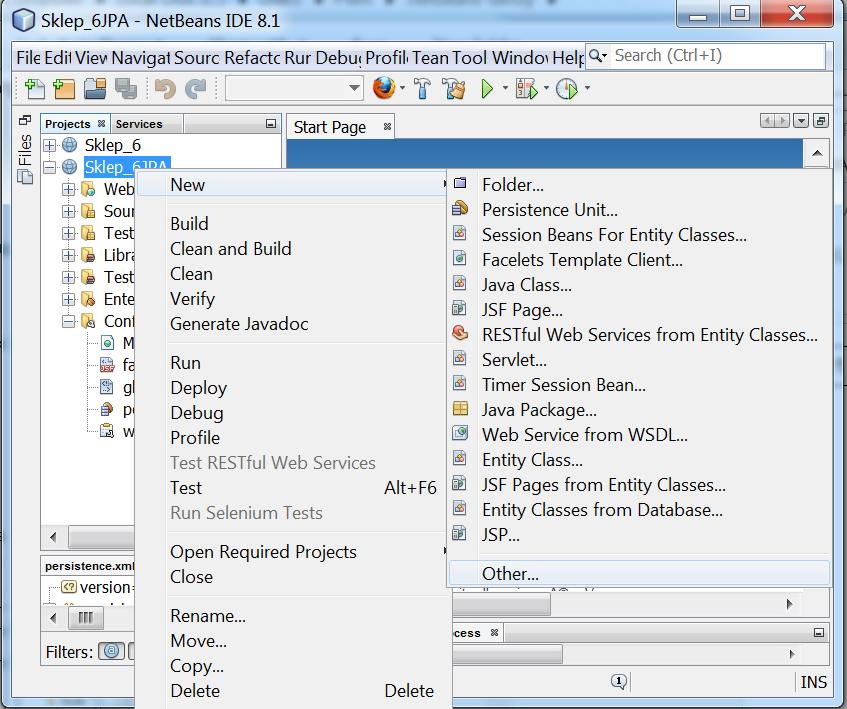Click the New File toolbar icon
This screenshot has height=709, width=847.
click(x=35, y=89)
